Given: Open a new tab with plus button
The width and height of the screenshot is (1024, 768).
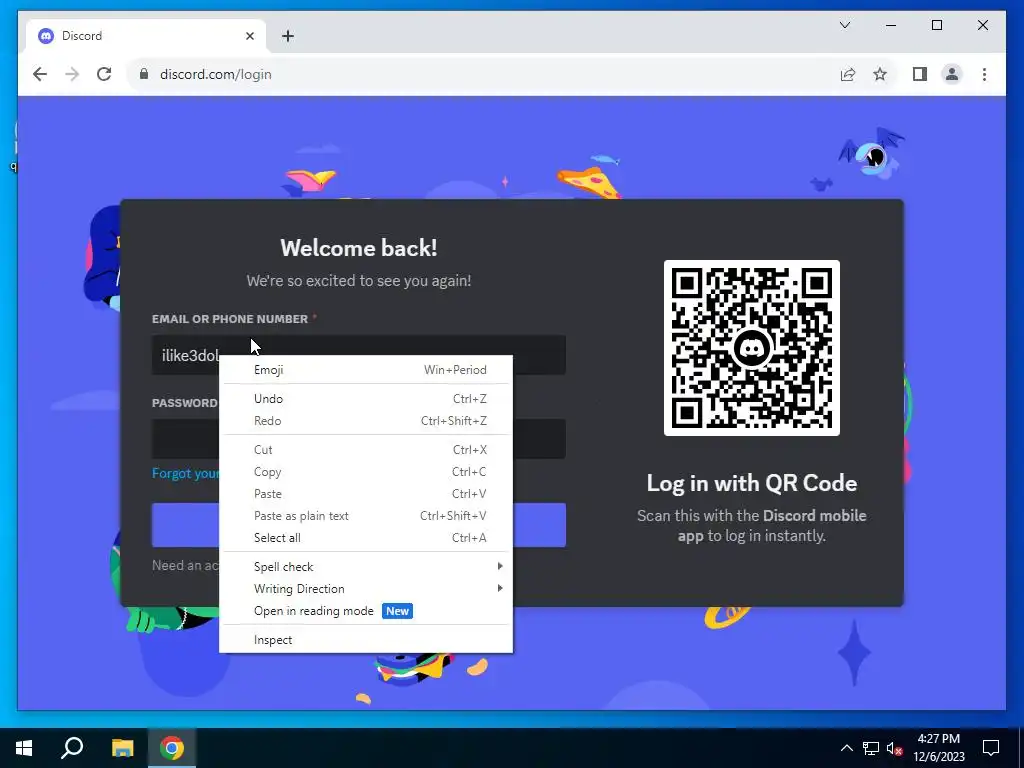Looking at the screenshot, I should [x=288, y=36].
